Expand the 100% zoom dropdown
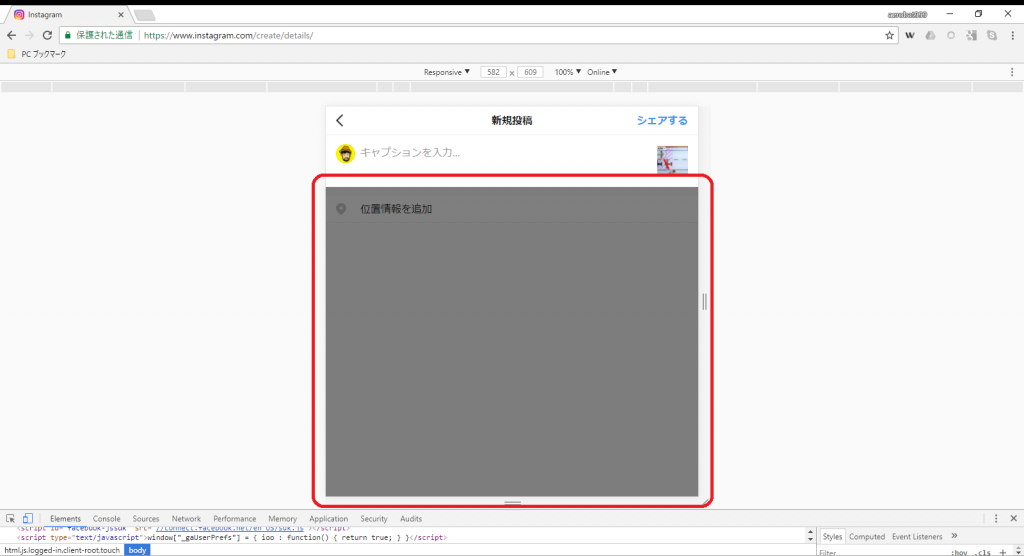 (567, 72)
